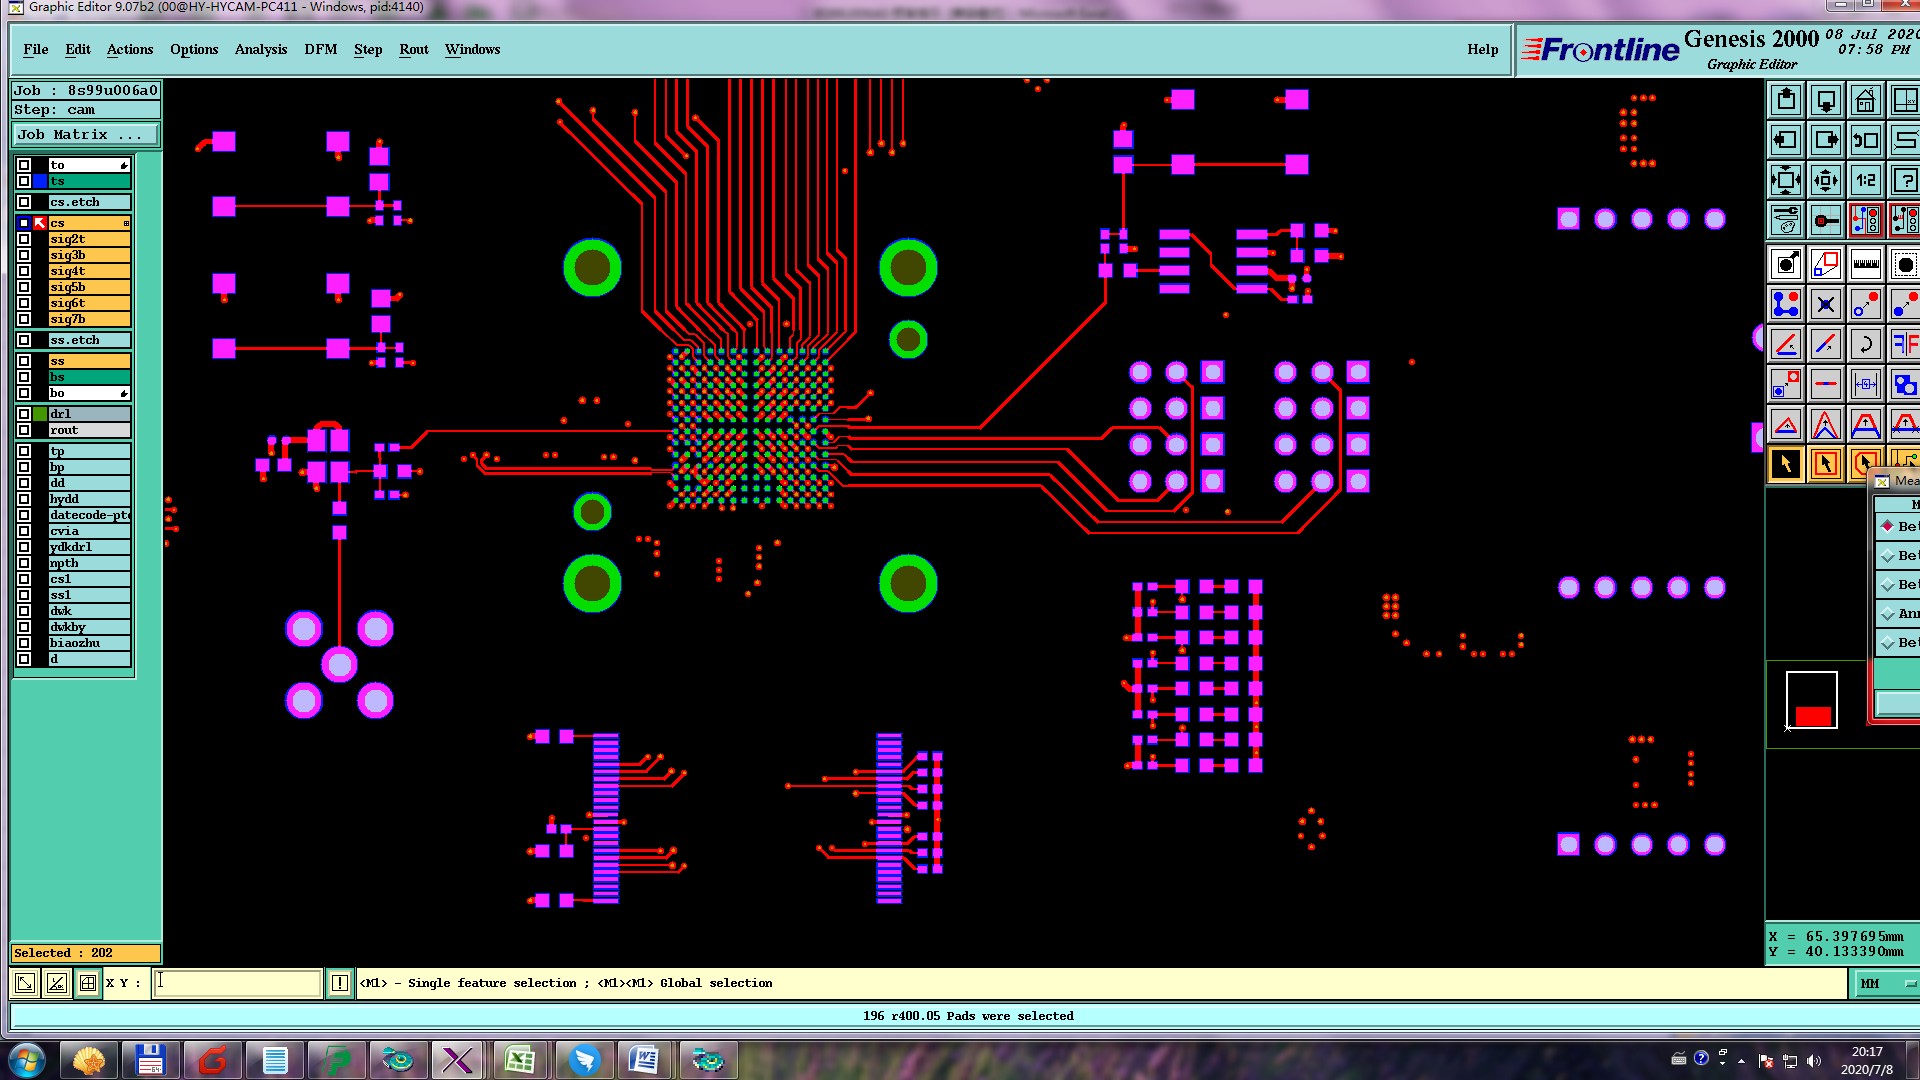The width and height of the screenshot is (1920, 1080).
Task: Toggle the checkbox for layer biaozhu
Action: coord(24,643)
